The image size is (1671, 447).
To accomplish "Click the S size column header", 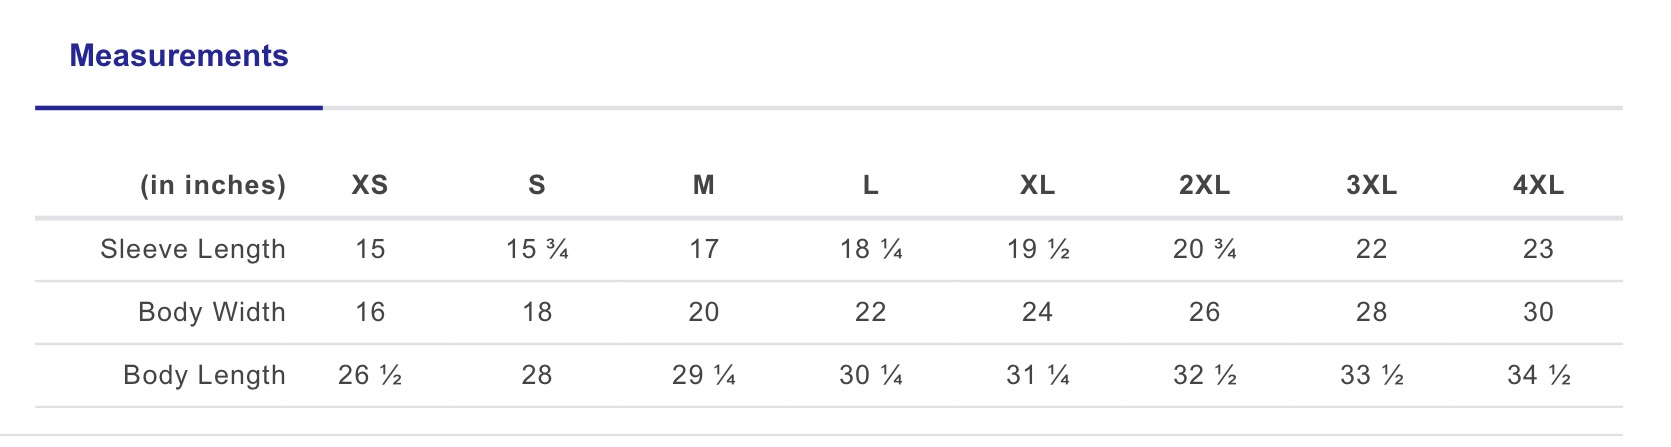I will (x=537, y=186).
